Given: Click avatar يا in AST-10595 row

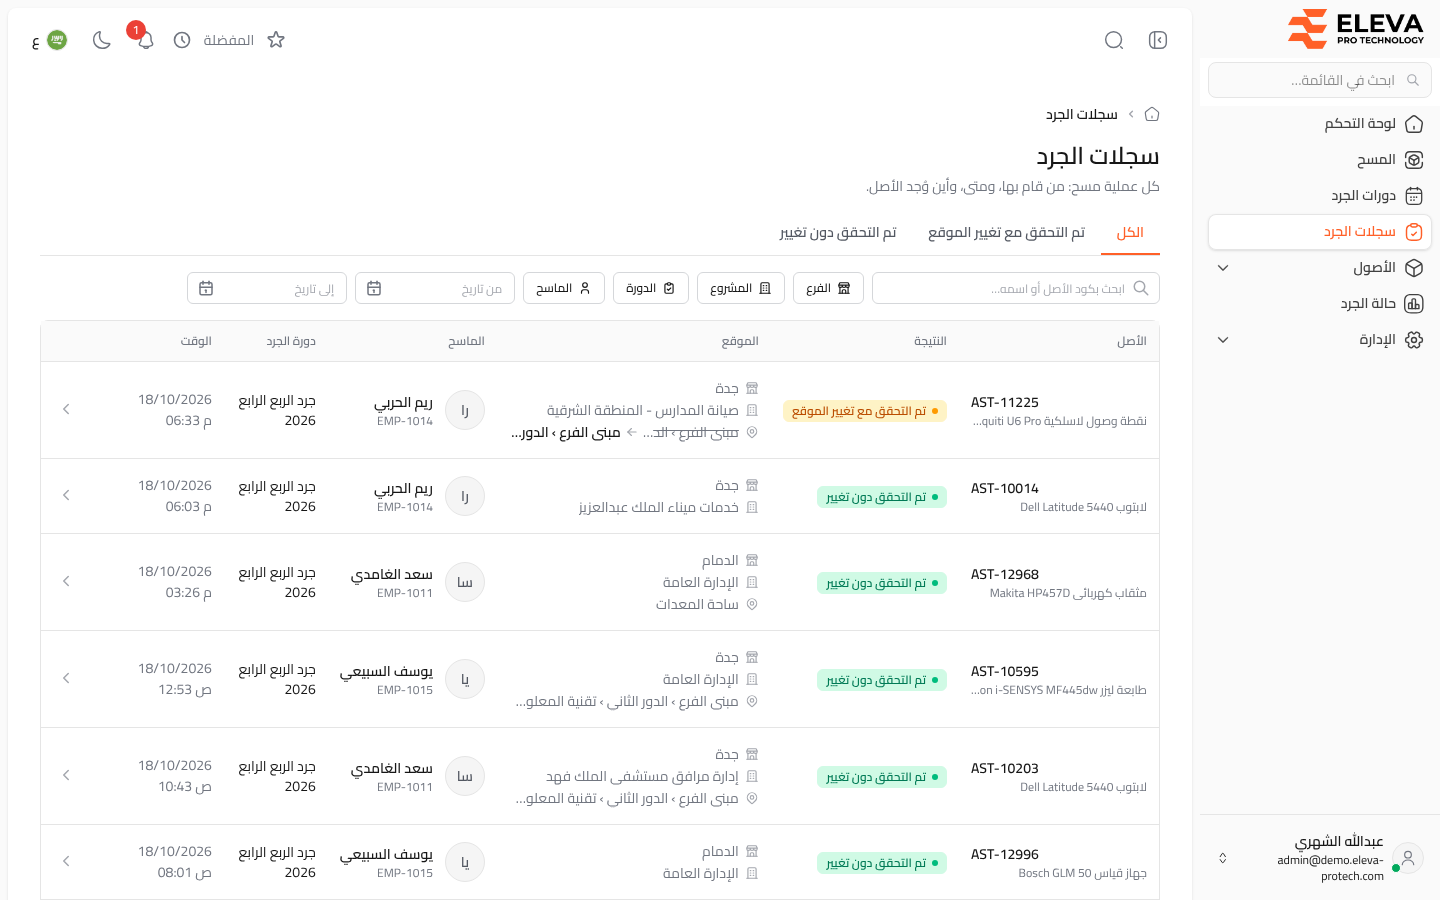Looking at the screenshot, I should pyautogui.click(x=465, y=679).
